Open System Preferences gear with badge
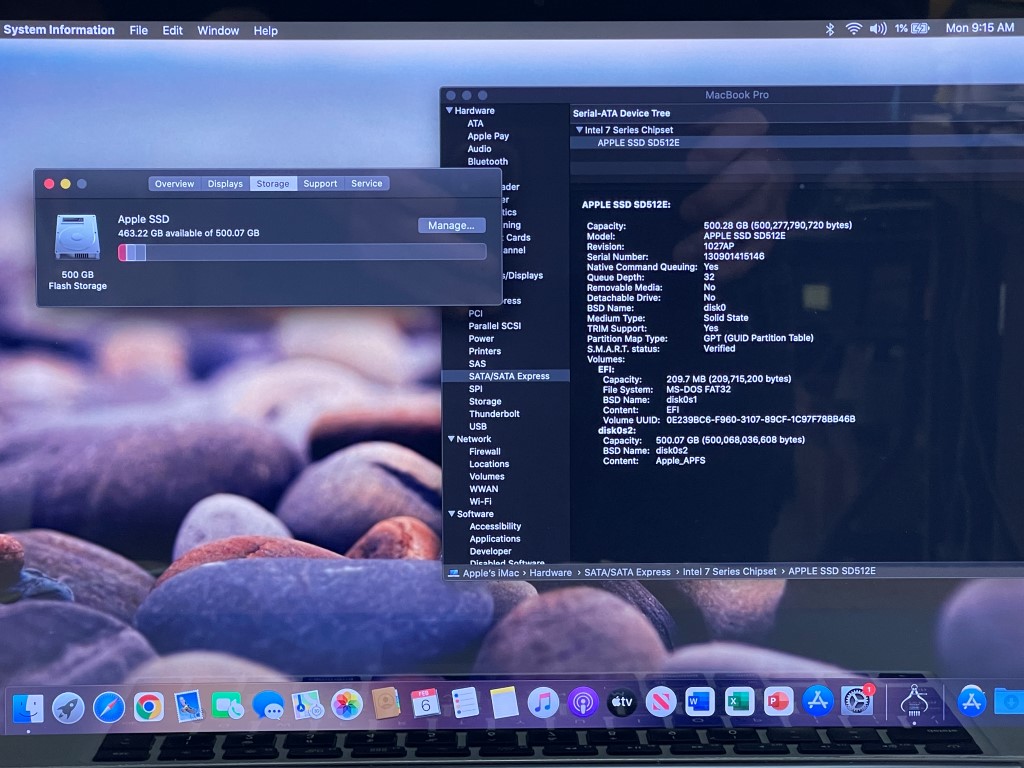The height and width of the screenshot is (768, 1024). tap(857, 701)
